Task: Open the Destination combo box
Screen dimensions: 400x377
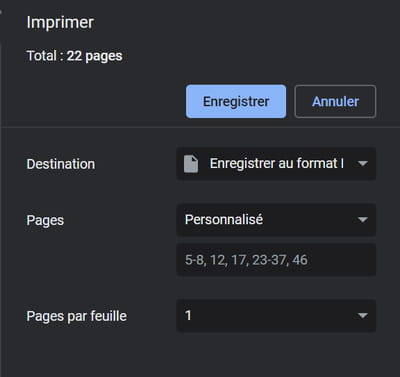Action: click(x=276, y=164)
